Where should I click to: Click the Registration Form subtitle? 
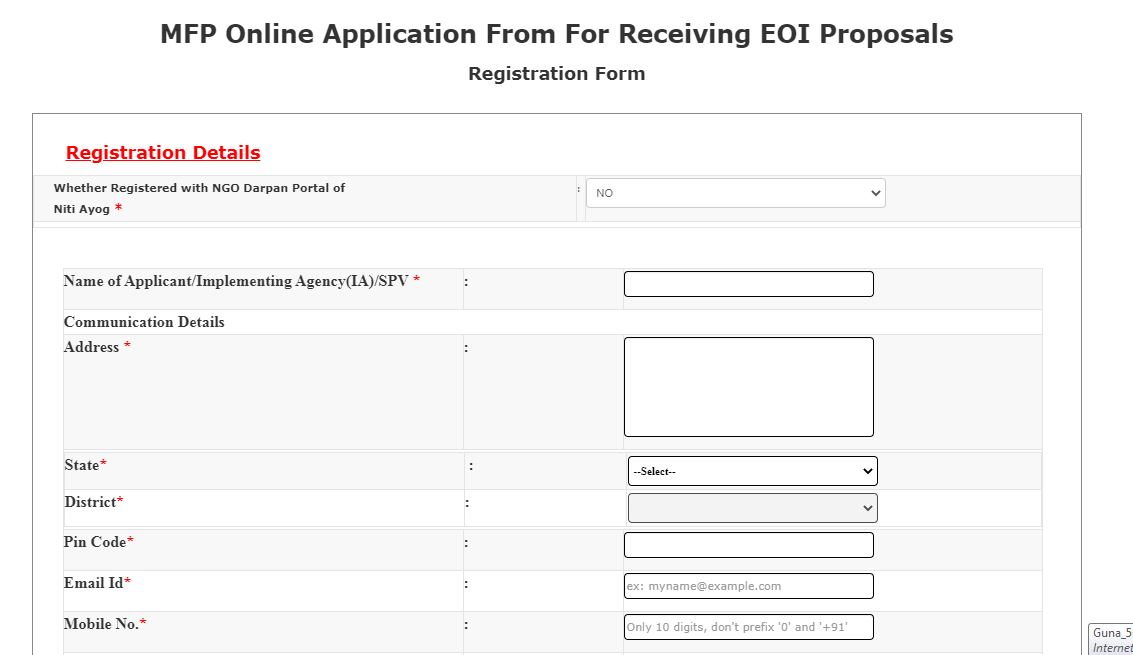[x=556, y=74]
